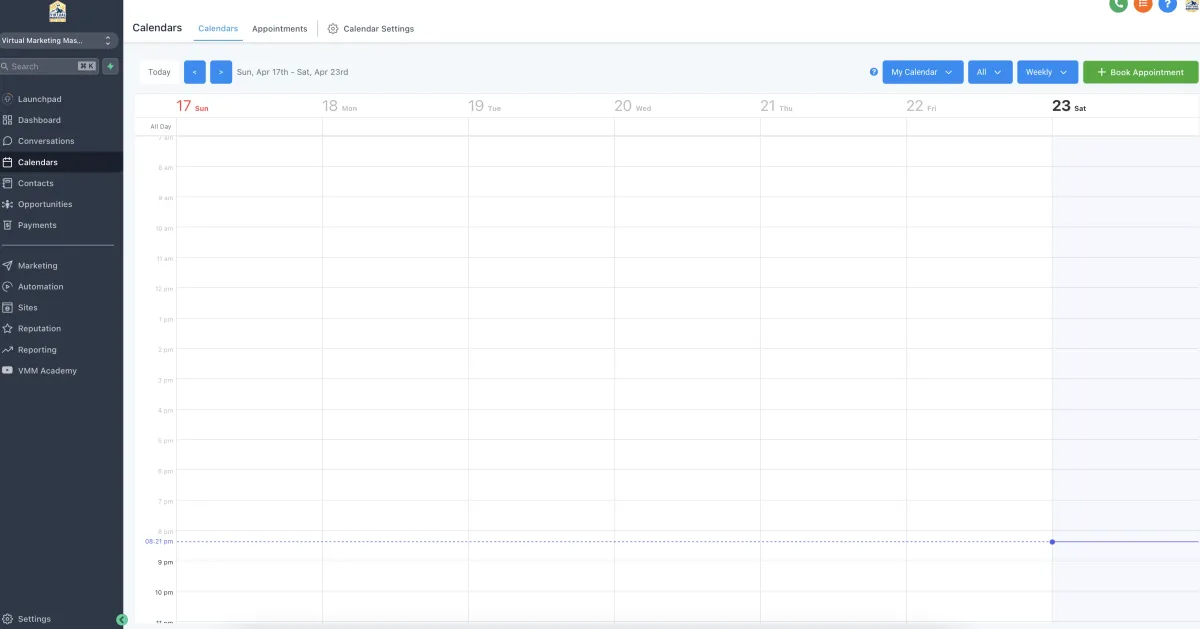Go to previous week arrow button
Viewport: 1200px width, 629px height.
[195, 72]
